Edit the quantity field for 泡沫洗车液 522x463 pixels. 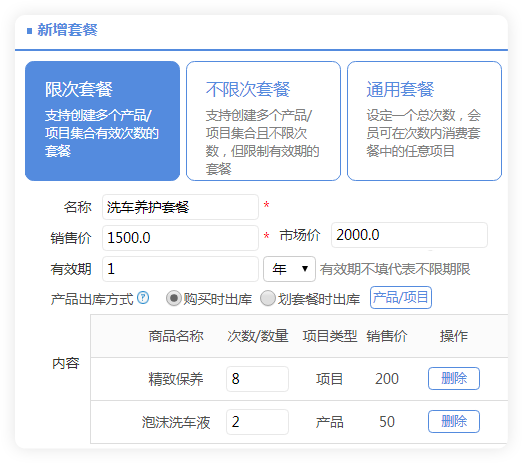pyautogui.click(x=257, y=422)
